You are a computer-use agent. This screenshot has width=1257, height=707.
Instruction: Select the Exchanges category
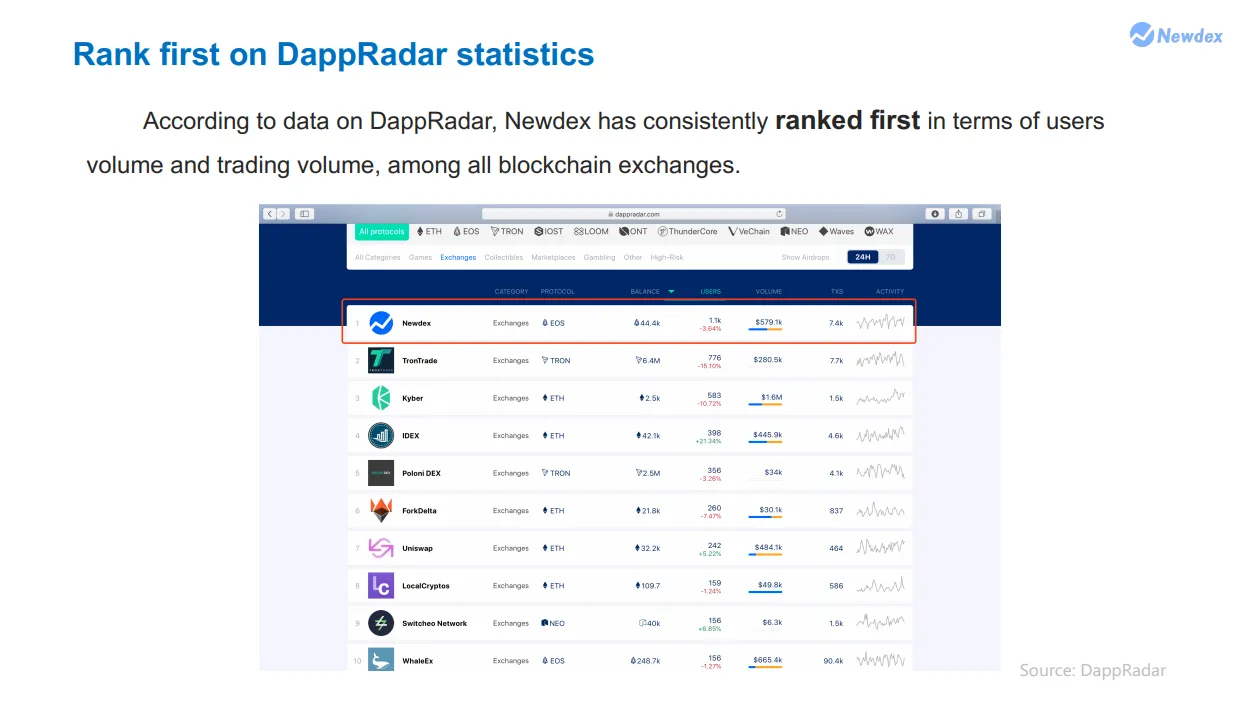click(x=458, y=258)
